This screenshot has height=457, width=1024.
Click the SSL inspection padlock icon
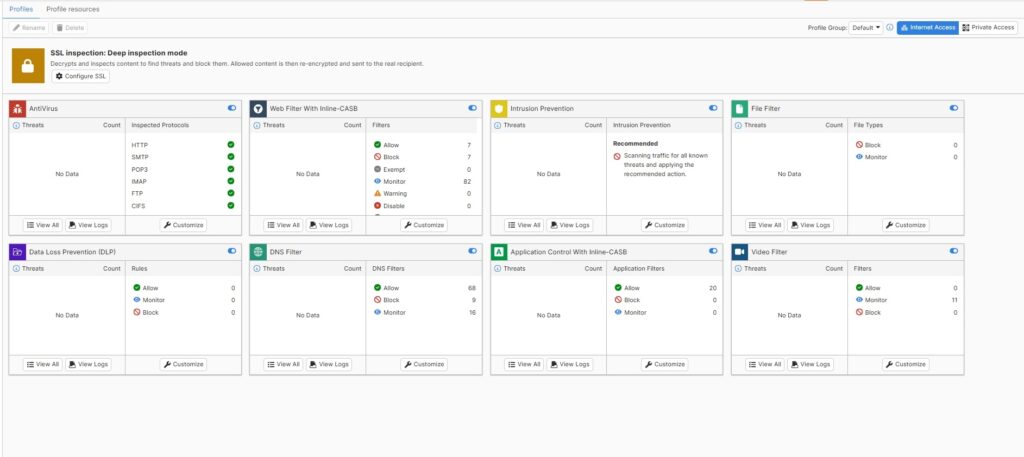(x=28, y=65)
